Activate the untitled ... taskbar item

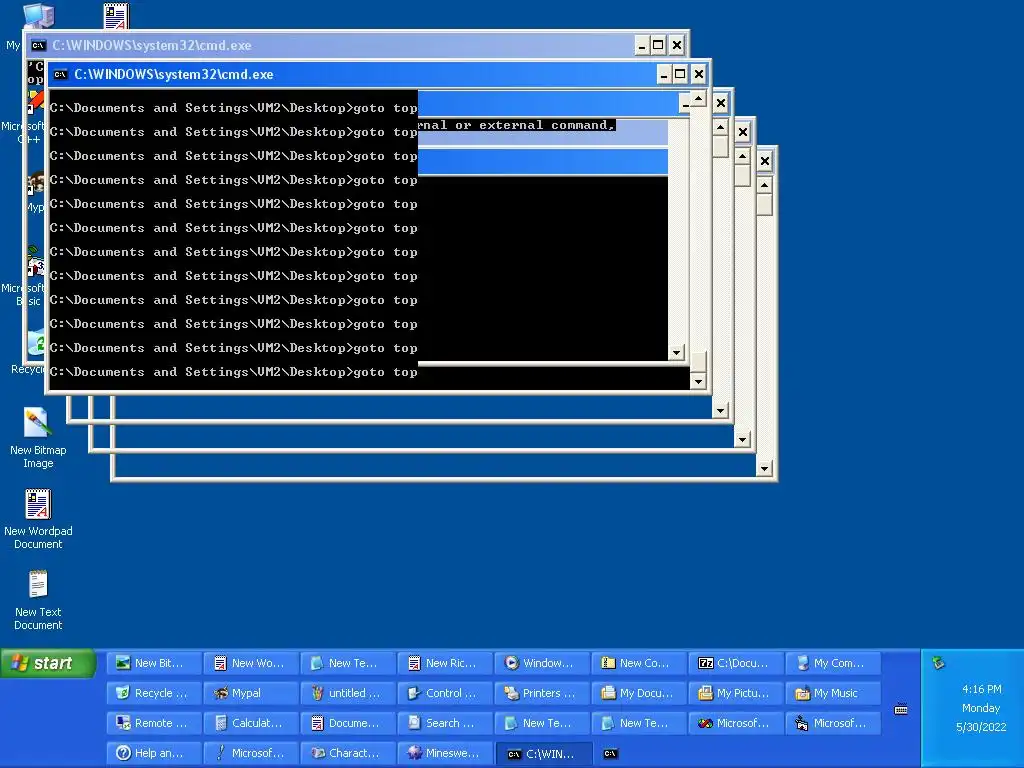[347, 693]
